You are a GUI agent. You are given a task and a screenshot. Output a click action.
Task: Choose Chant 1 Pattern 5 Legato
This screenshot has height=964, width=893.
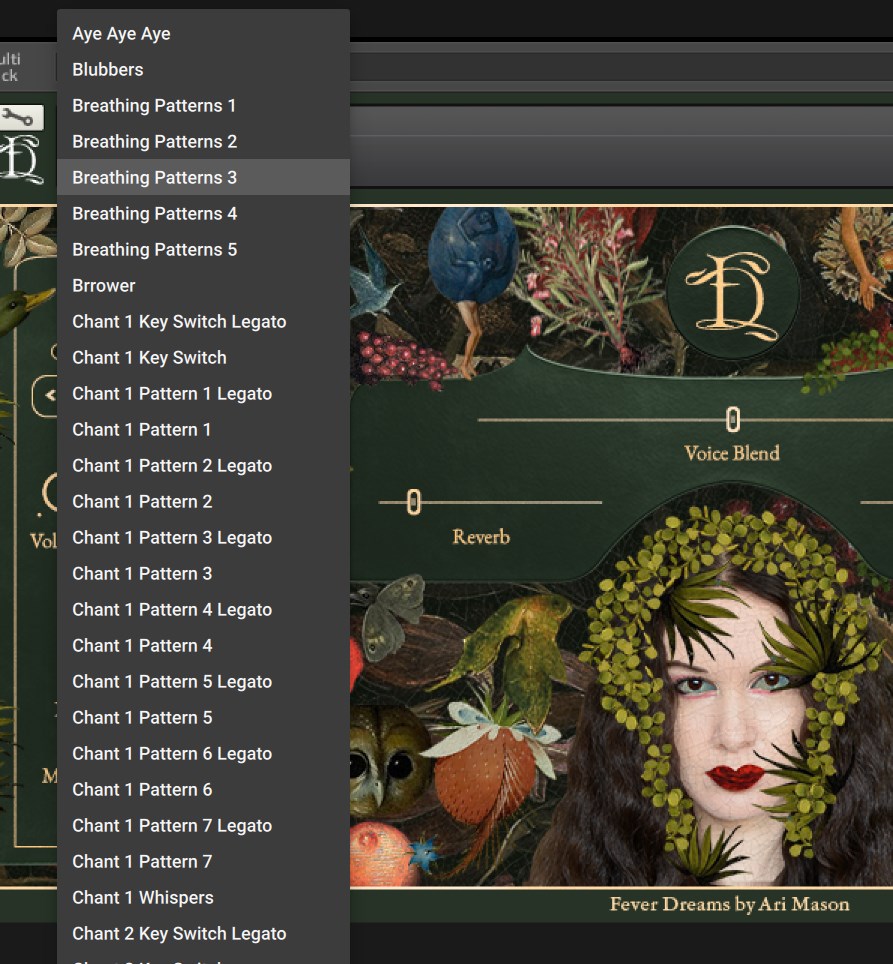pyautogui.click(x=172, y=682)
